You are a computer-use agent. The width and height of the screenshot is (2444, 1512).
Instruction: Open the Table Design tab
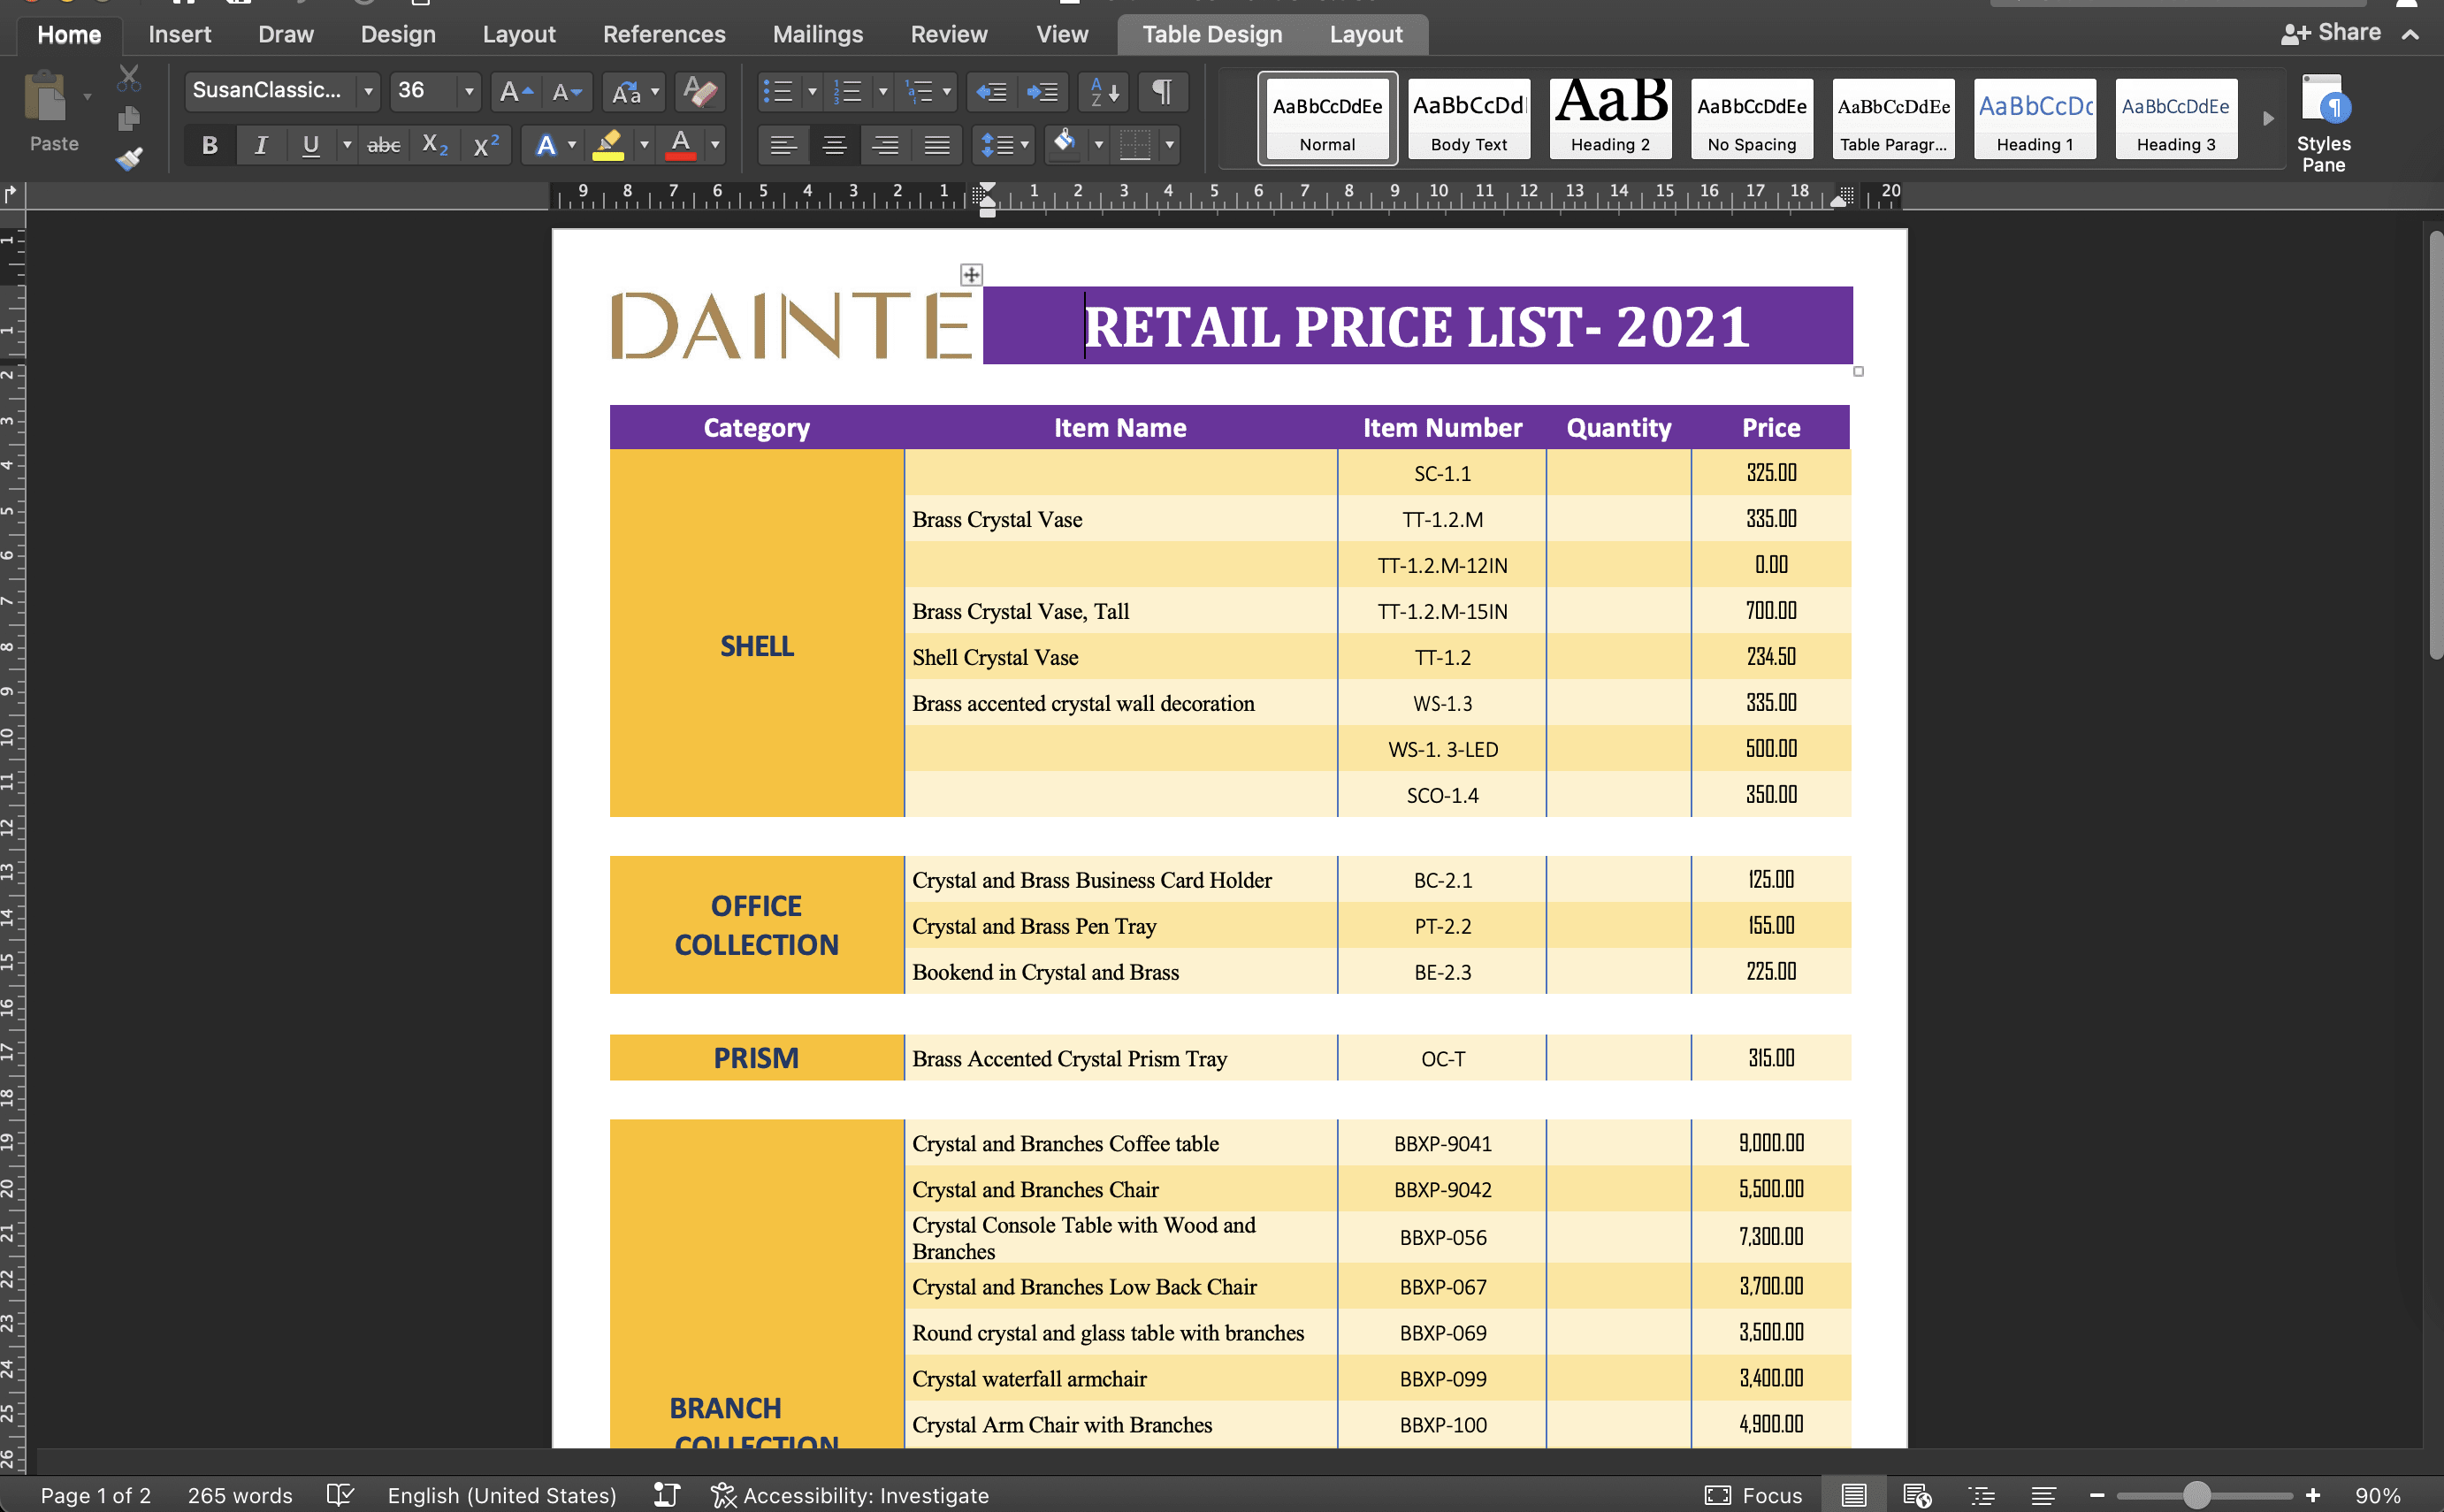tap(1212, 34)
